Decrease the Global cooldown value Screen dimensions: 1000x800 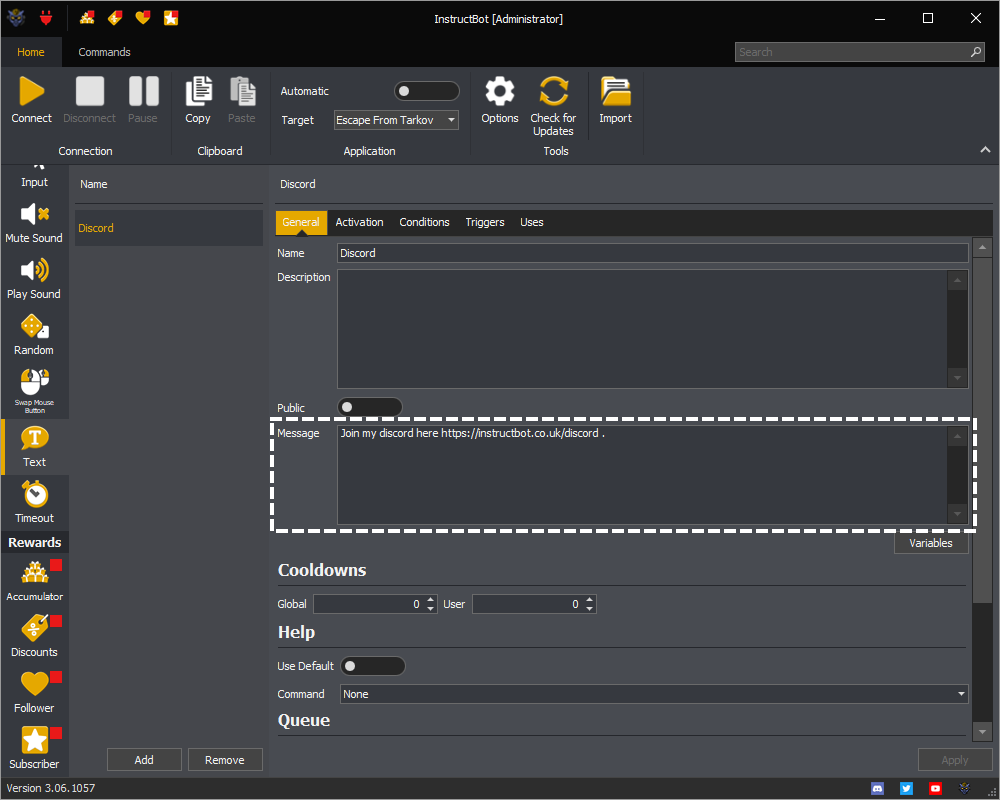pyautogui.click(x=430, y=609)
